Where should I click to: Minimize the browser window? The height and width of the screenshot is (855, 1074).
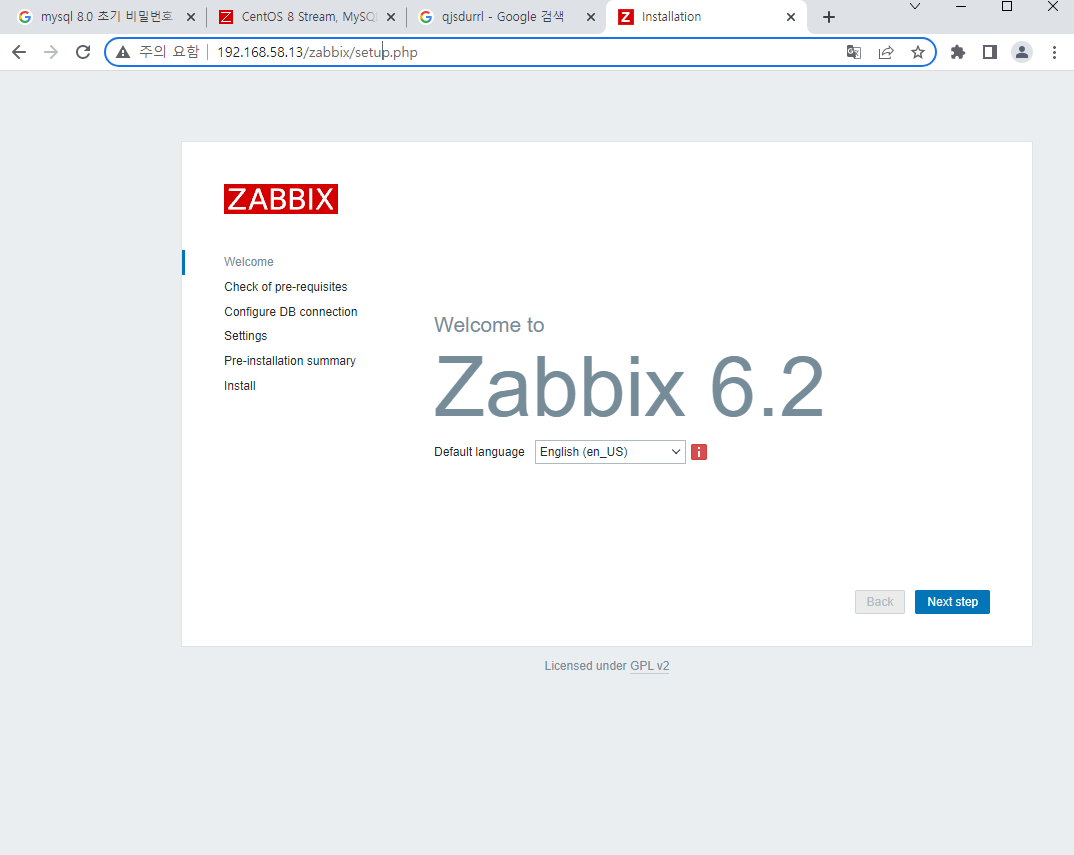961,6
